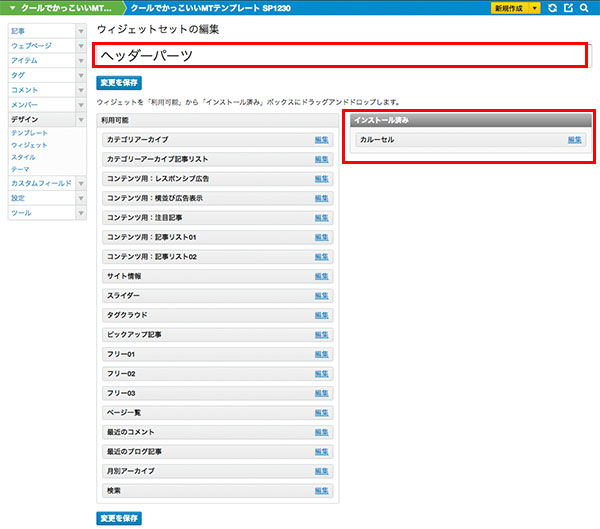Open the カスタムフィールド sidebar menu
600x529 pixels.
tap(42, 183)
